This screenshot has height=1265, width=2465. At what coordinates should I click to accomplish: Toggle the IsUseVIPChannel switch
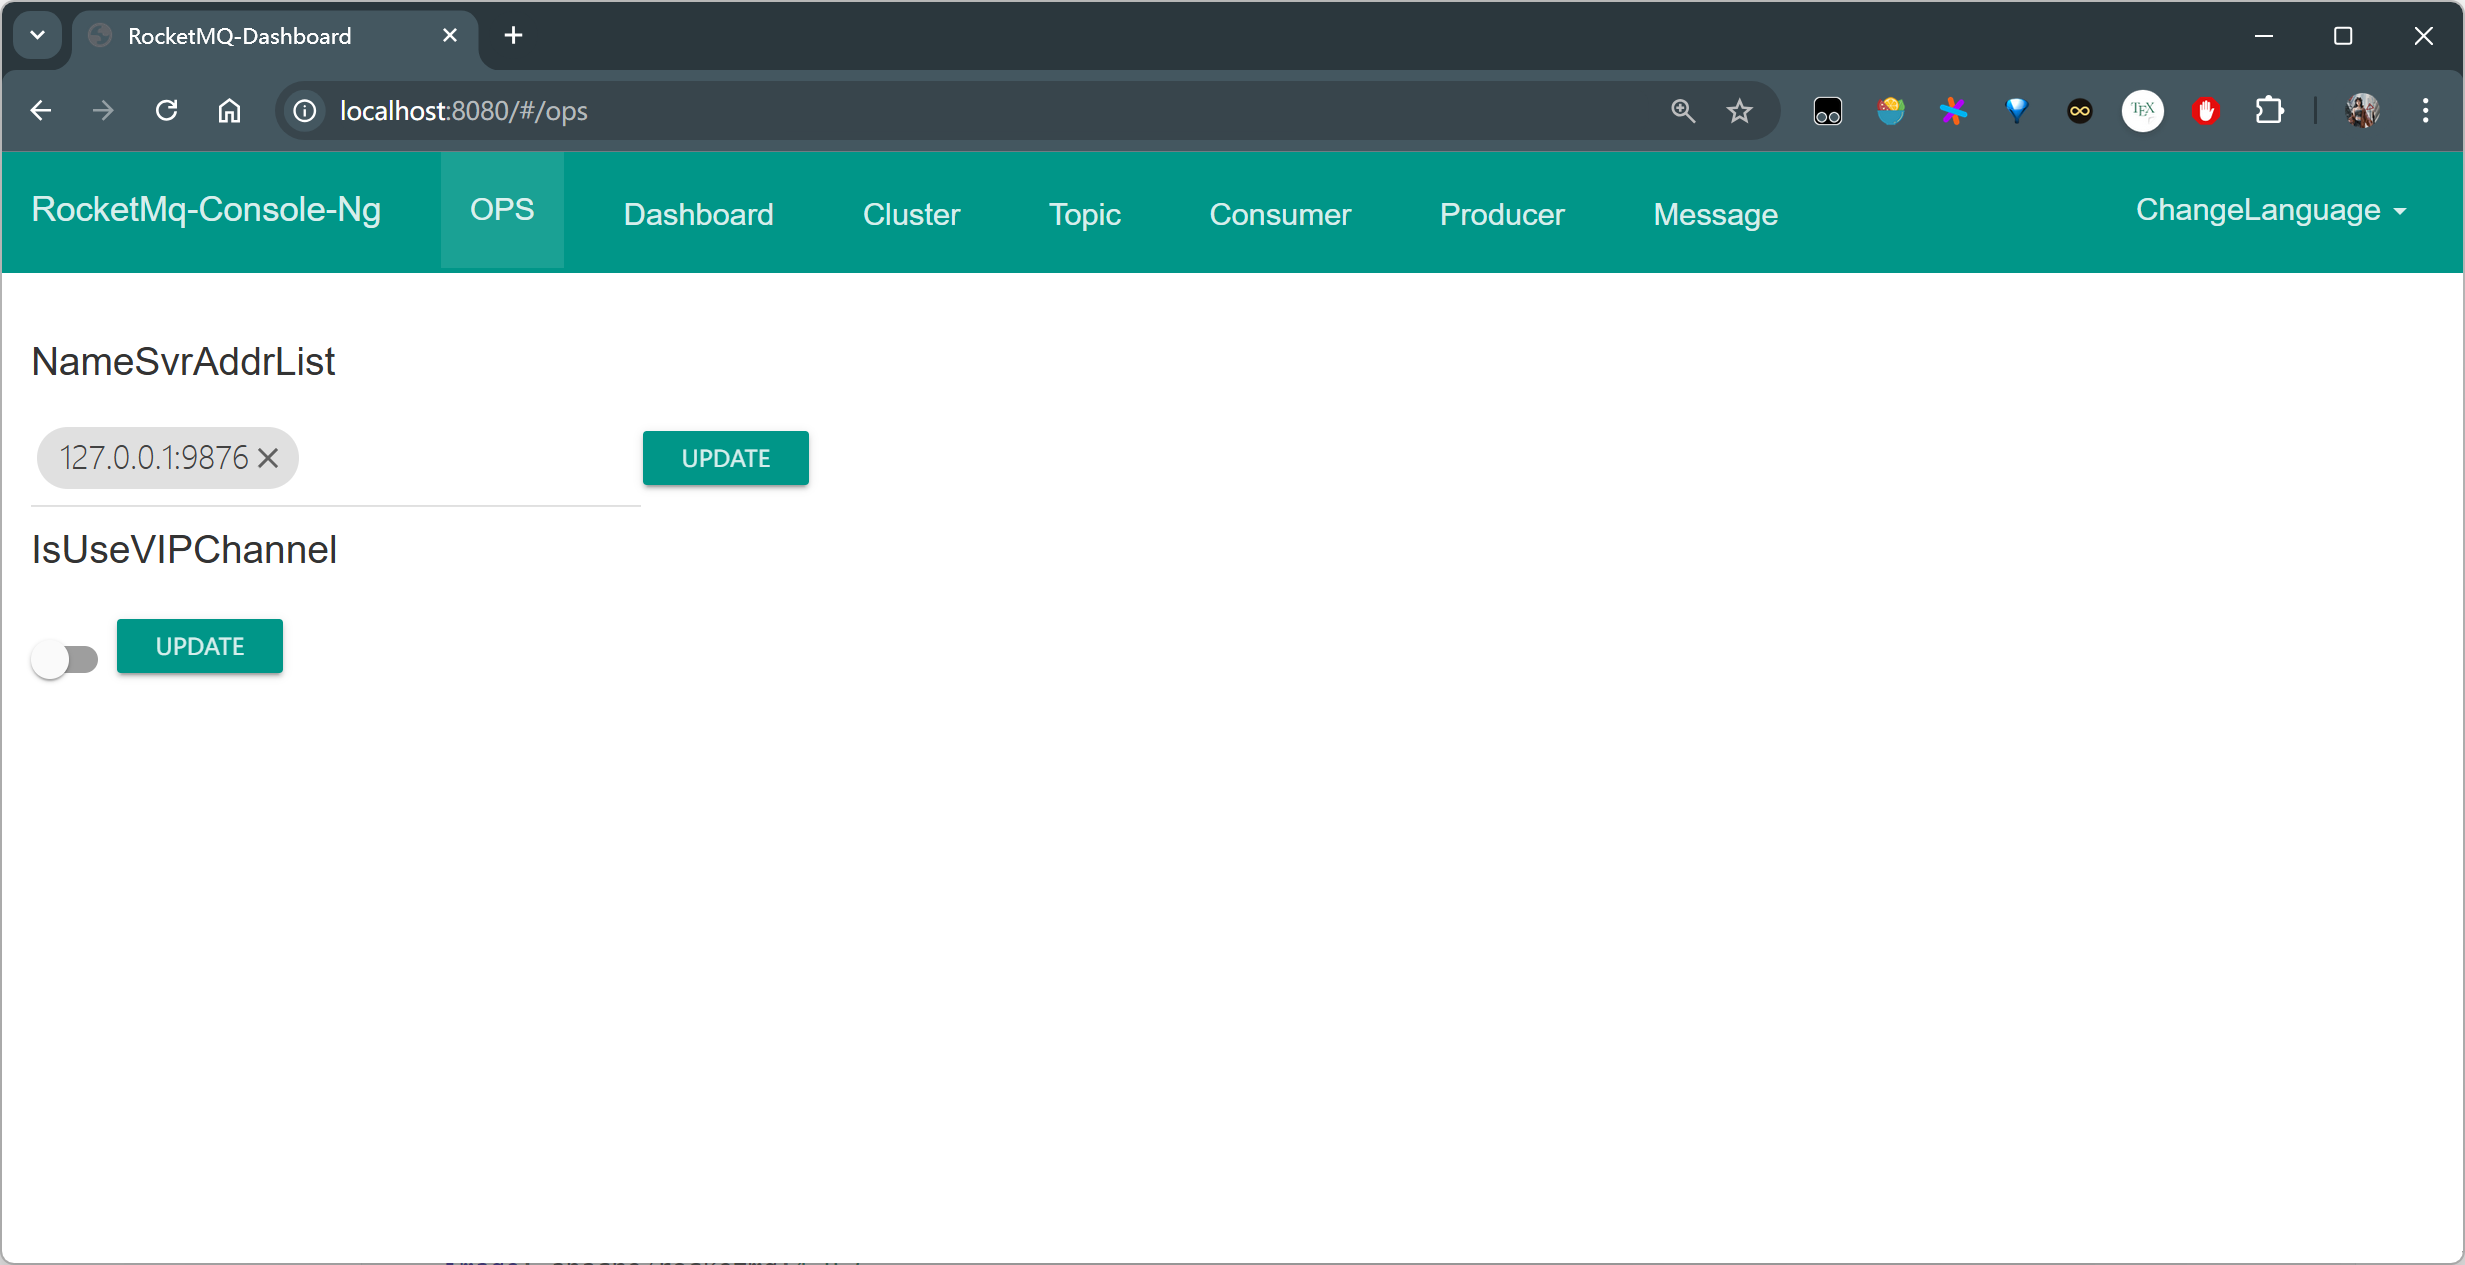tap(64, 660)
